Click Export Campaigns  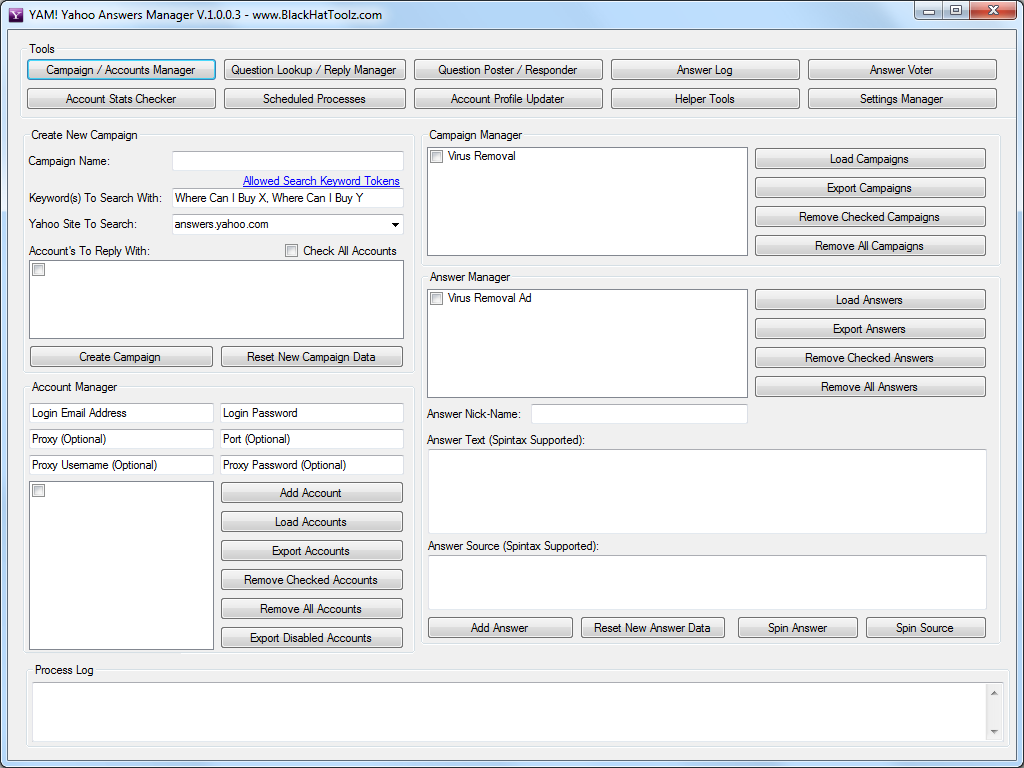pyautogui.click(x=870, y=188)
